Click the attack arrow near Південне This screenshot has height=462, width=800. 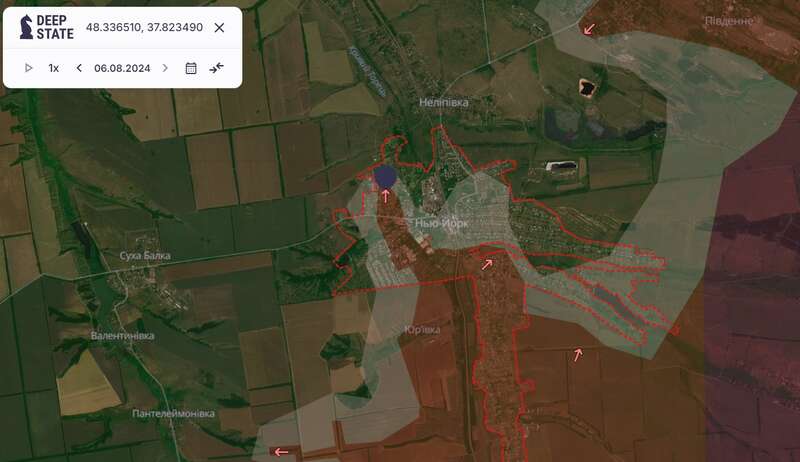(590, 29)
